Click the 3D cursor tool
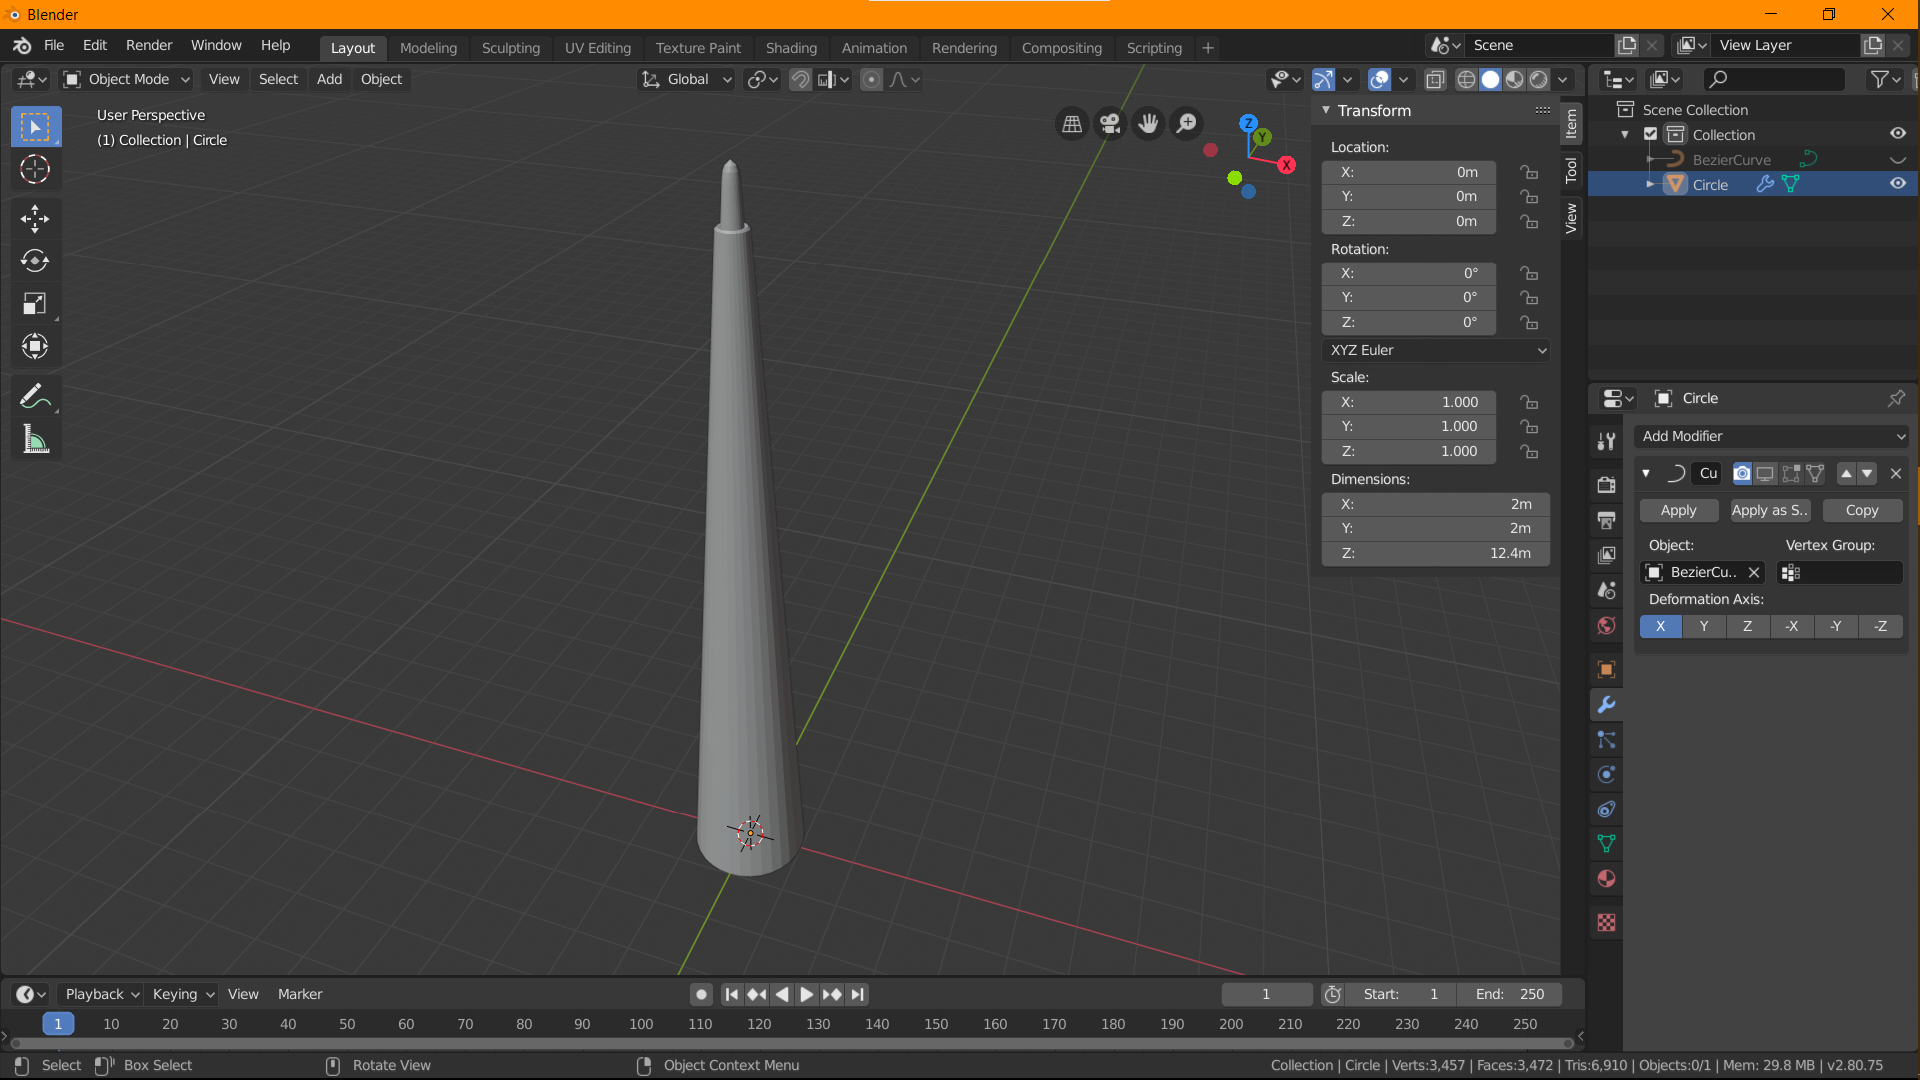The width and height of the screenshot is (1920, 1080). (35, 170)
